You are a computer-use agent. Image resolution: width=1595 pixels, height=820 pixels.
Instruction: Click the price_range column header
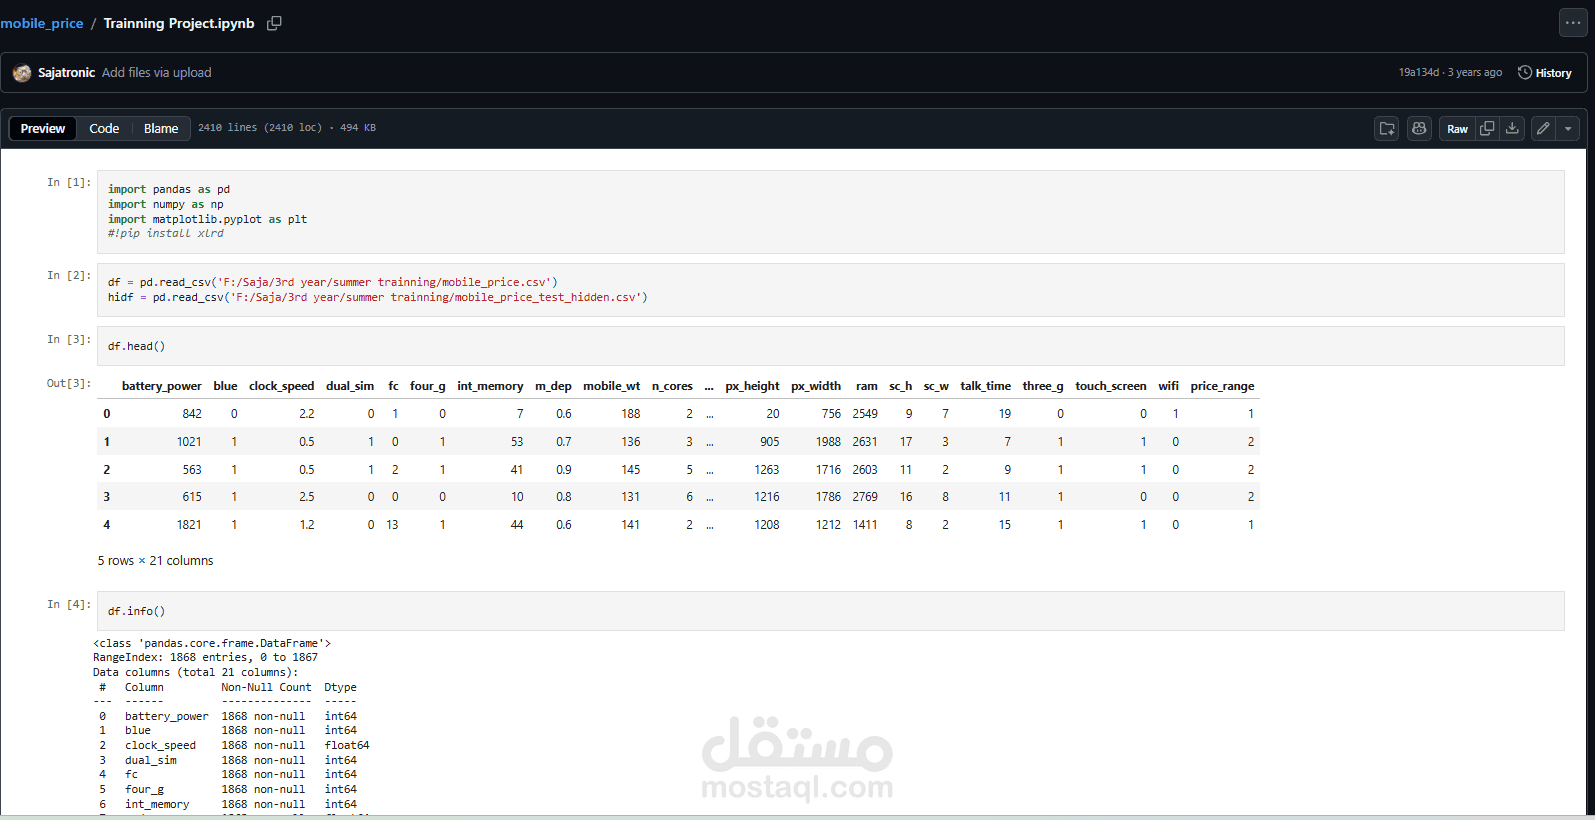(1222, 386)
